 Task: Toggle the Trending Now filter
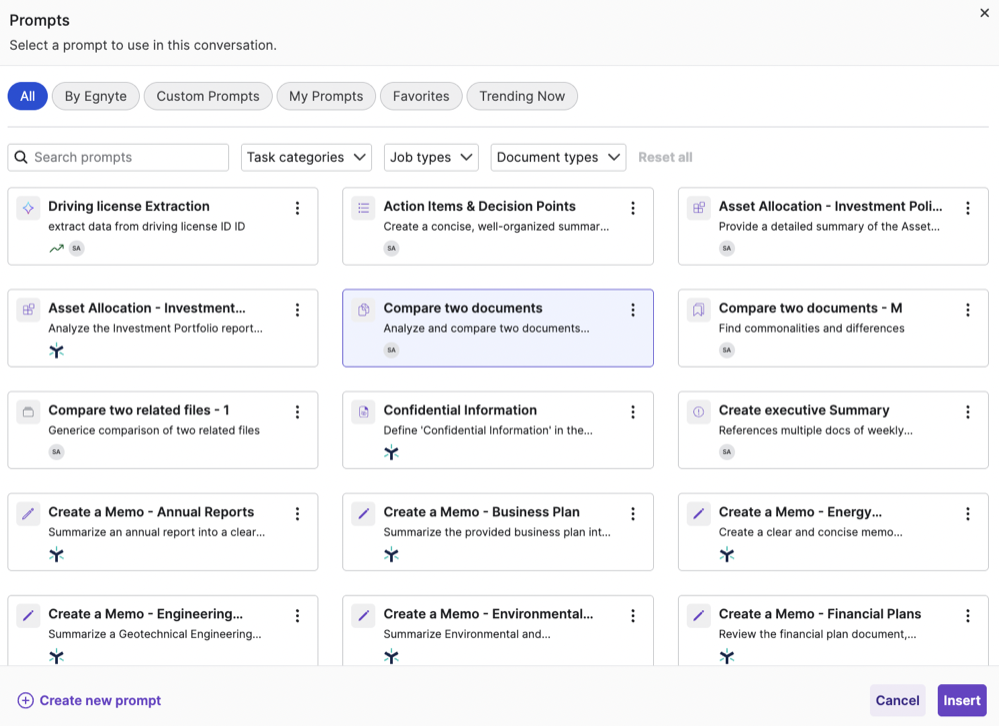point(521,96)
